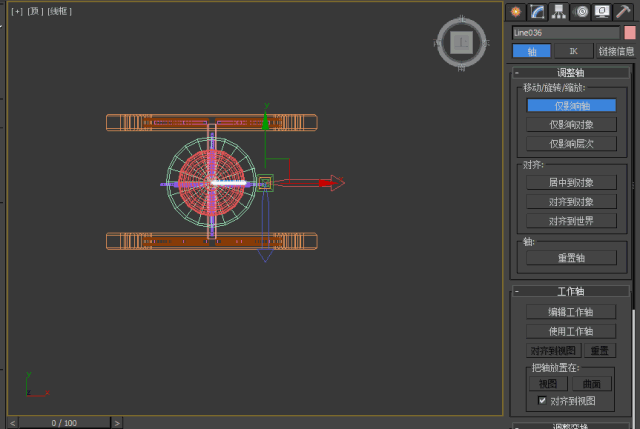Image resolution: width=640 pixels, height=429 pixels.
Task: Open the Motion panel tab
Action: click(x=581, y=11)
